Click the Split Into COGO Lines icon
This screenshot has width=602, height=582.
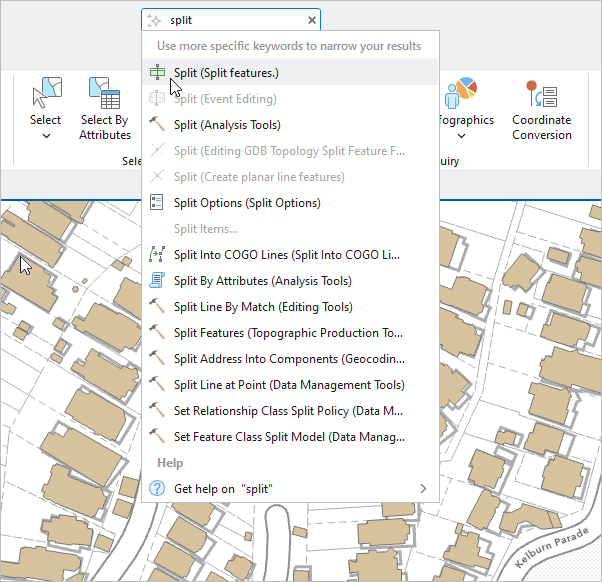tap(157, 255)
